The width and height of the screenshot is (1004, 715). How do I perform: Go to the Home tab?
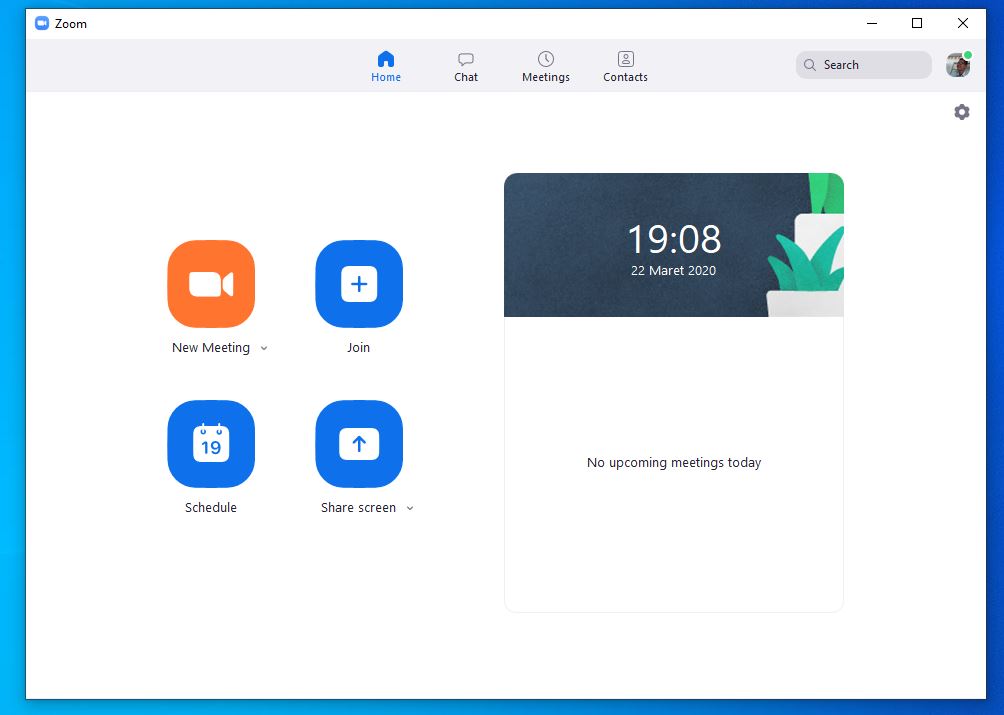click(x=386, y=66)
